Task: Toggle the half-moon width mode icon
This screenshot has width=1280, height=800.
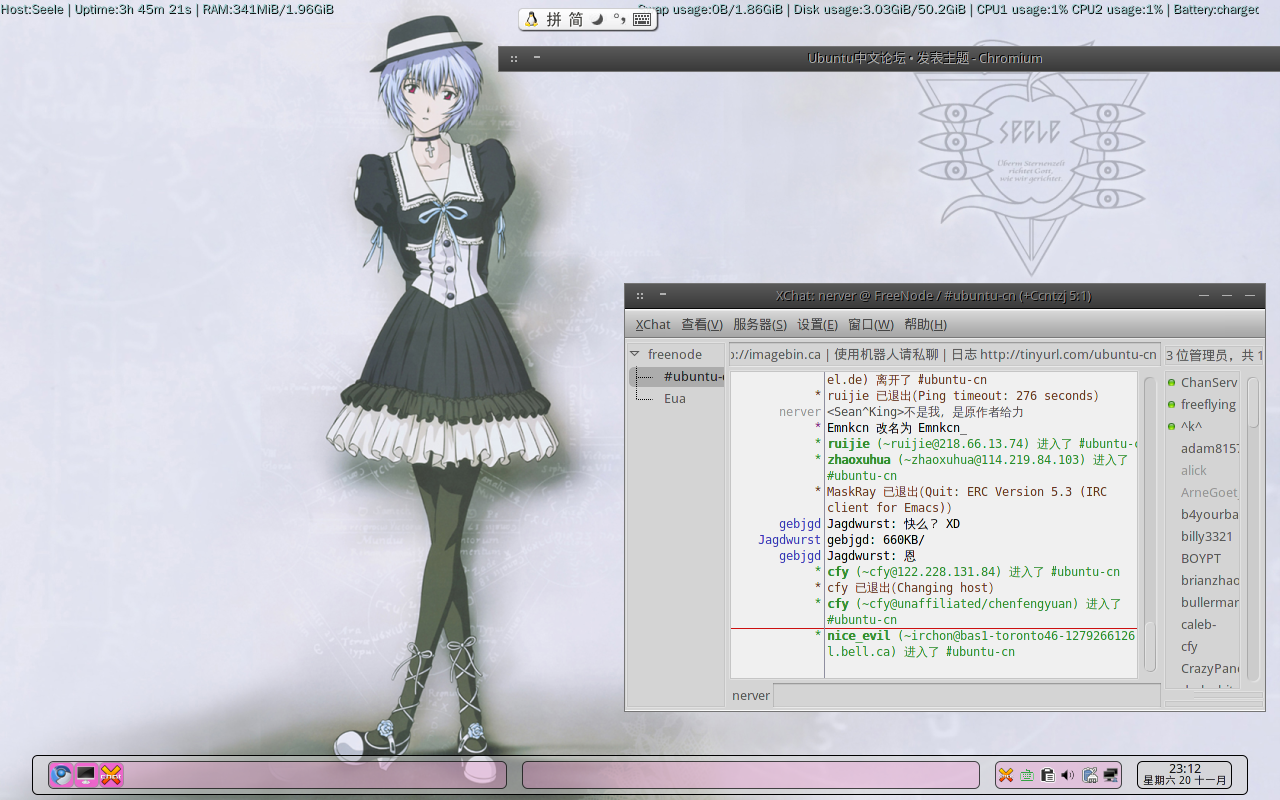Action: (x=598, y=19)
